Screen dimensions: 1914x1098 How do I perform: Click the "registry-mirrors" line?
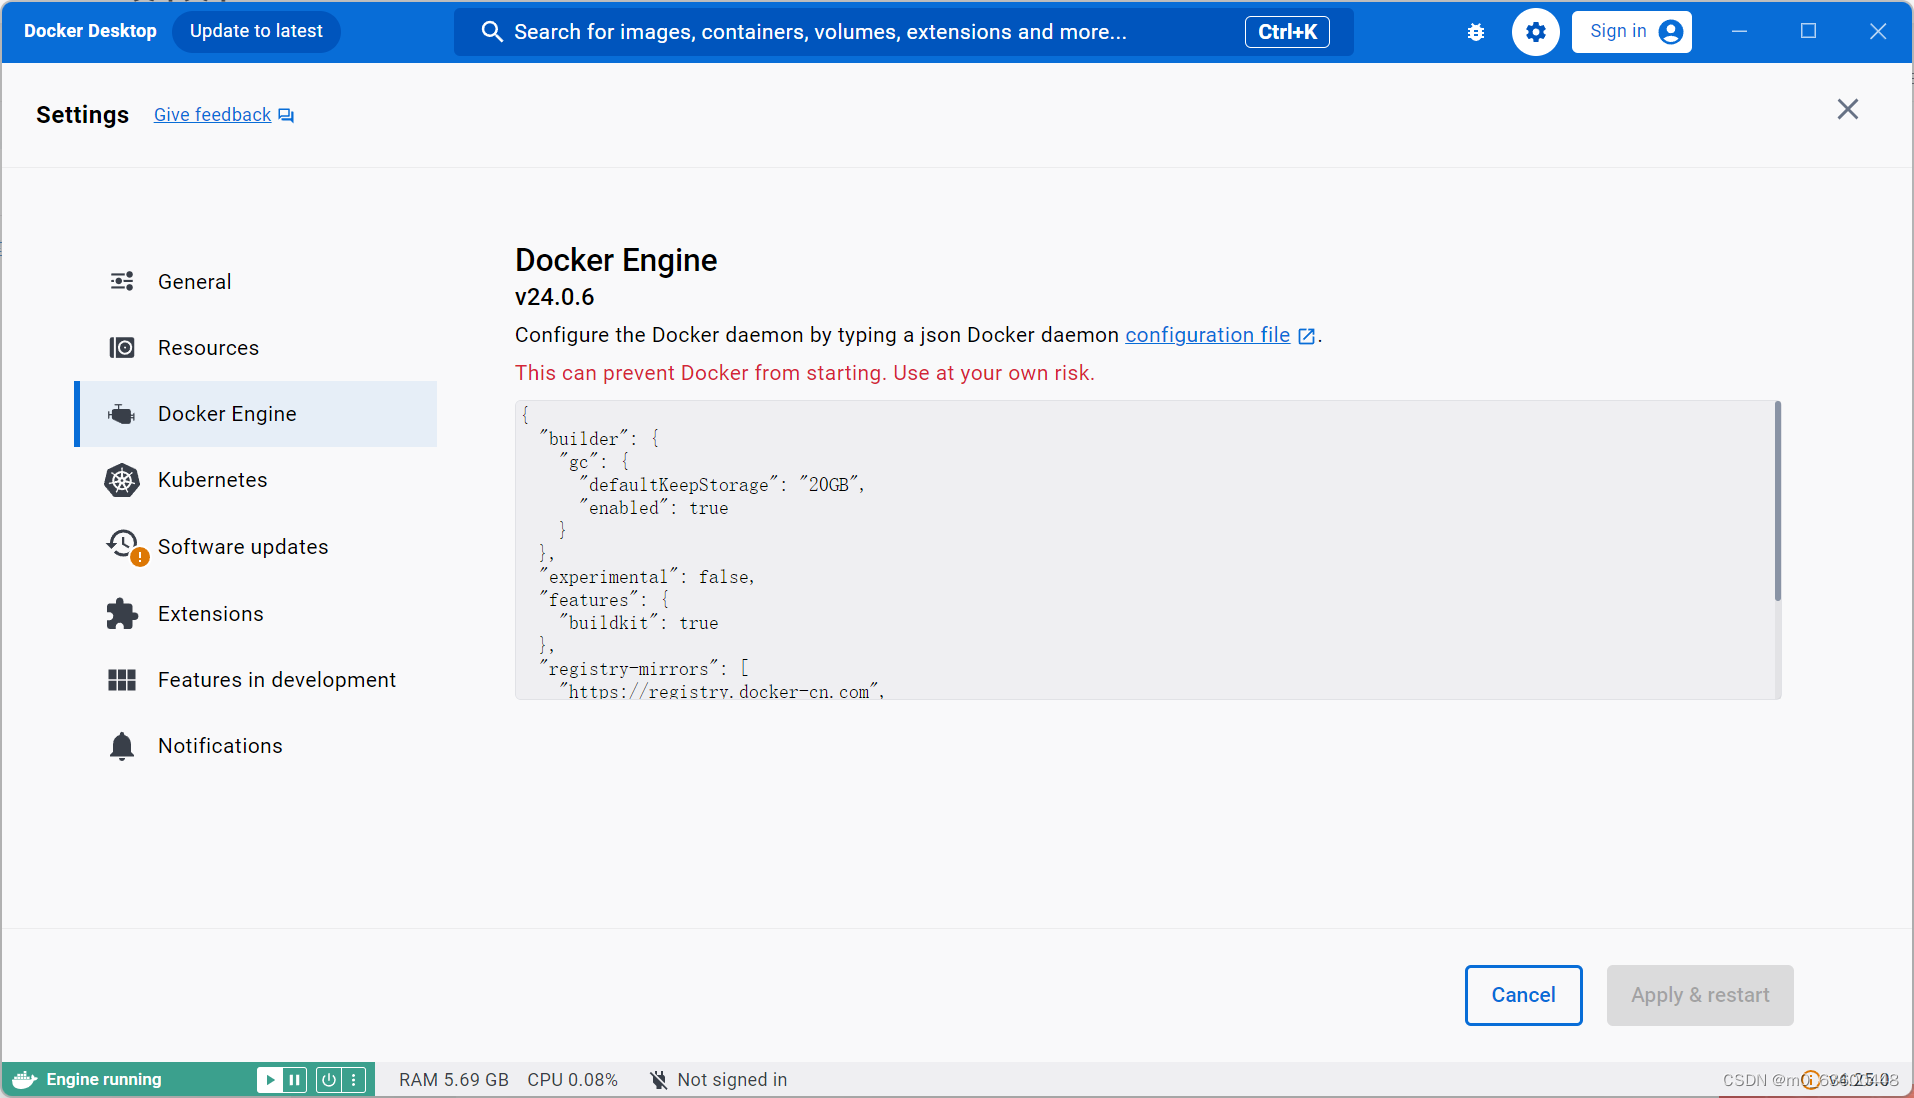coord(644,669)
